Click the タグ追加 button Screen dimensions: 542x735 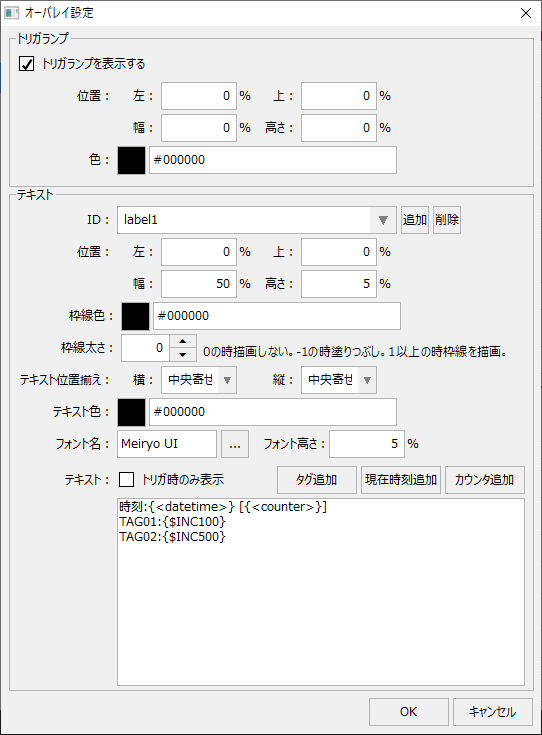point(316,480)
